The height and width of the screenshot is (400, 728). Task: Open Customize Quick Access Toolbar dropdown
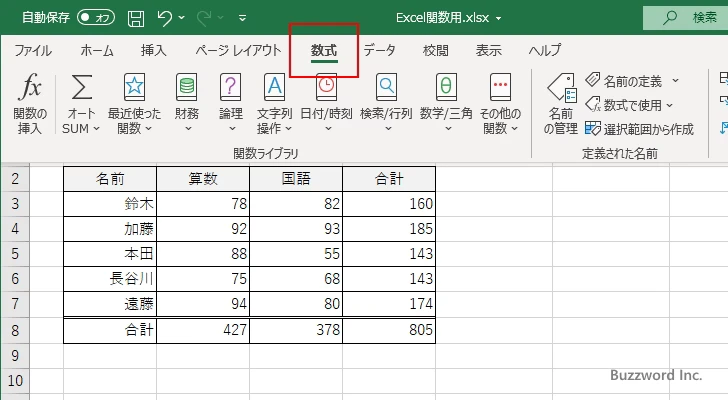pos(242,18)
